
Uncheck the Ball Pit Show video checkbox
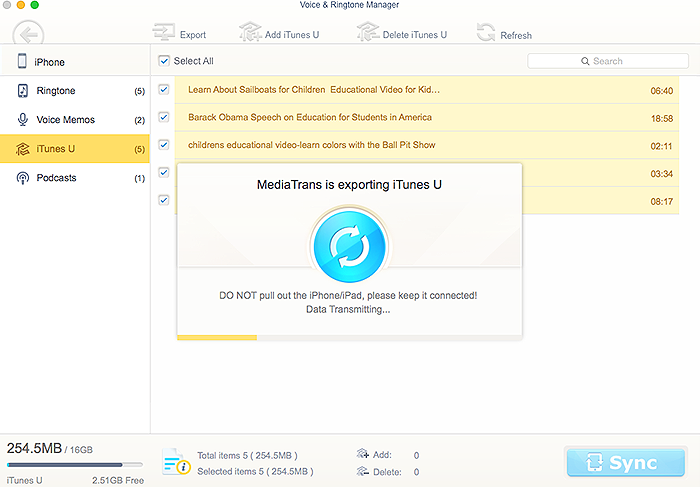click(x=164, y=145)
